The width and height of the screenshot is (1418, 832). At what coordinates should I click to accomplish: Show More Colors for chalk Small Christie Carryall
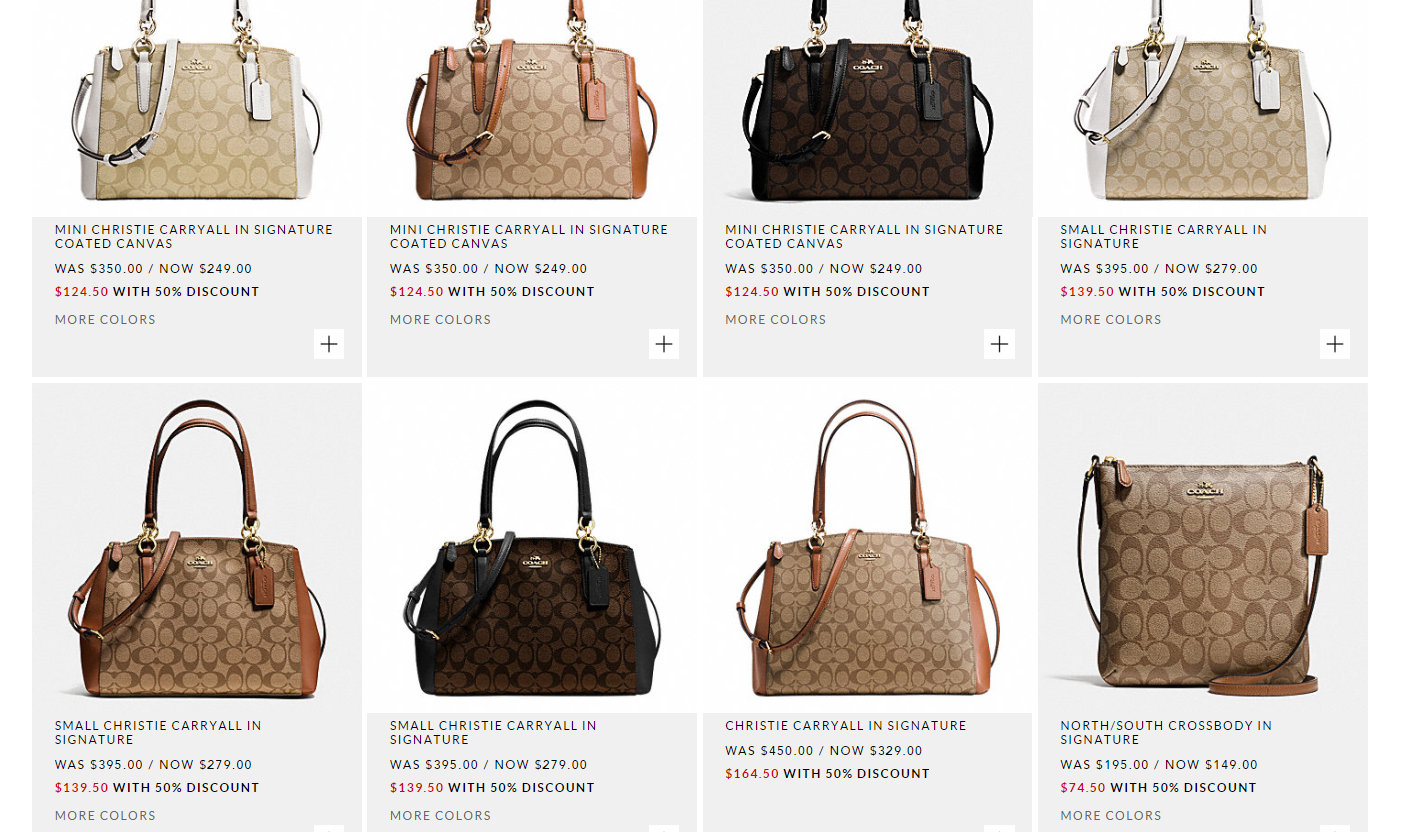click(x=1111, y=320)
